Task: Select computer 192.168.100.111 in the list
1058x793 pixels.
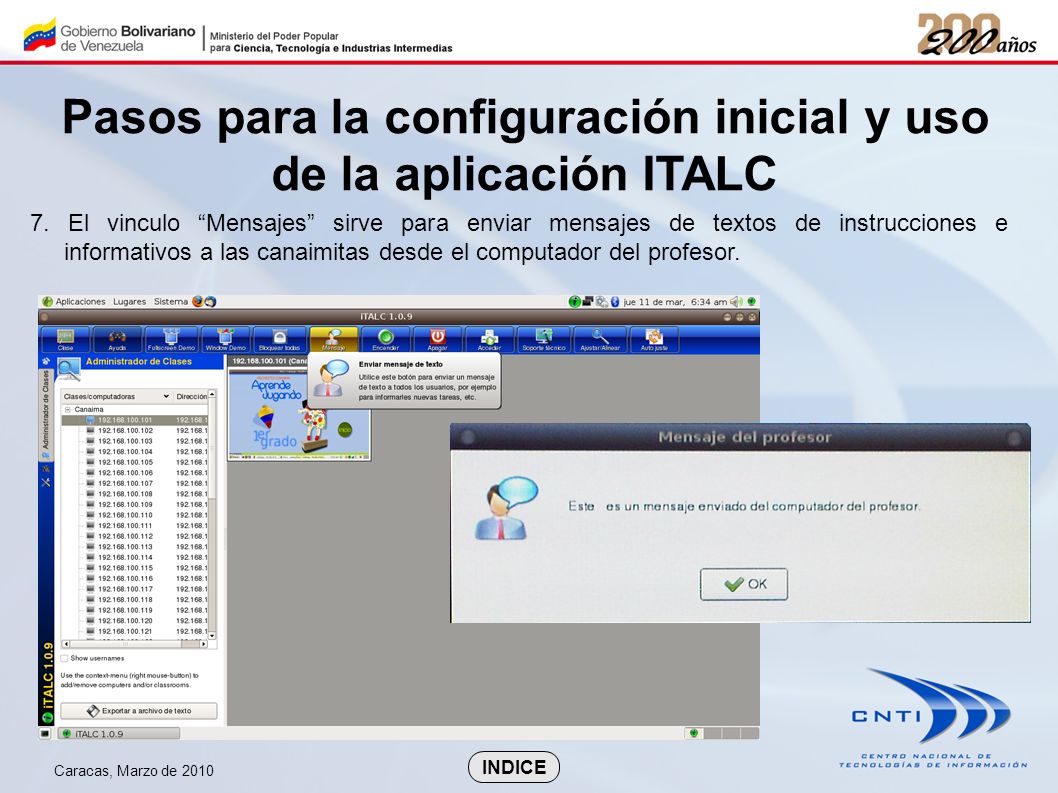Action: [x=135, y=526]
